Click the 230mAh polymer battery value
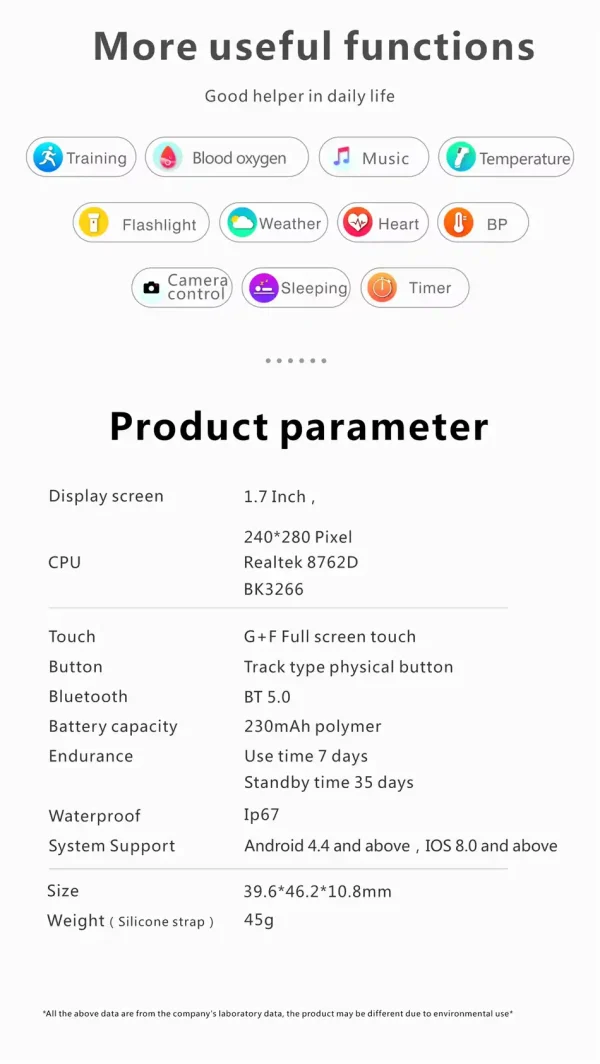Screen dimensions: 600x1064 pyautogui.click(x=312, y=726)
